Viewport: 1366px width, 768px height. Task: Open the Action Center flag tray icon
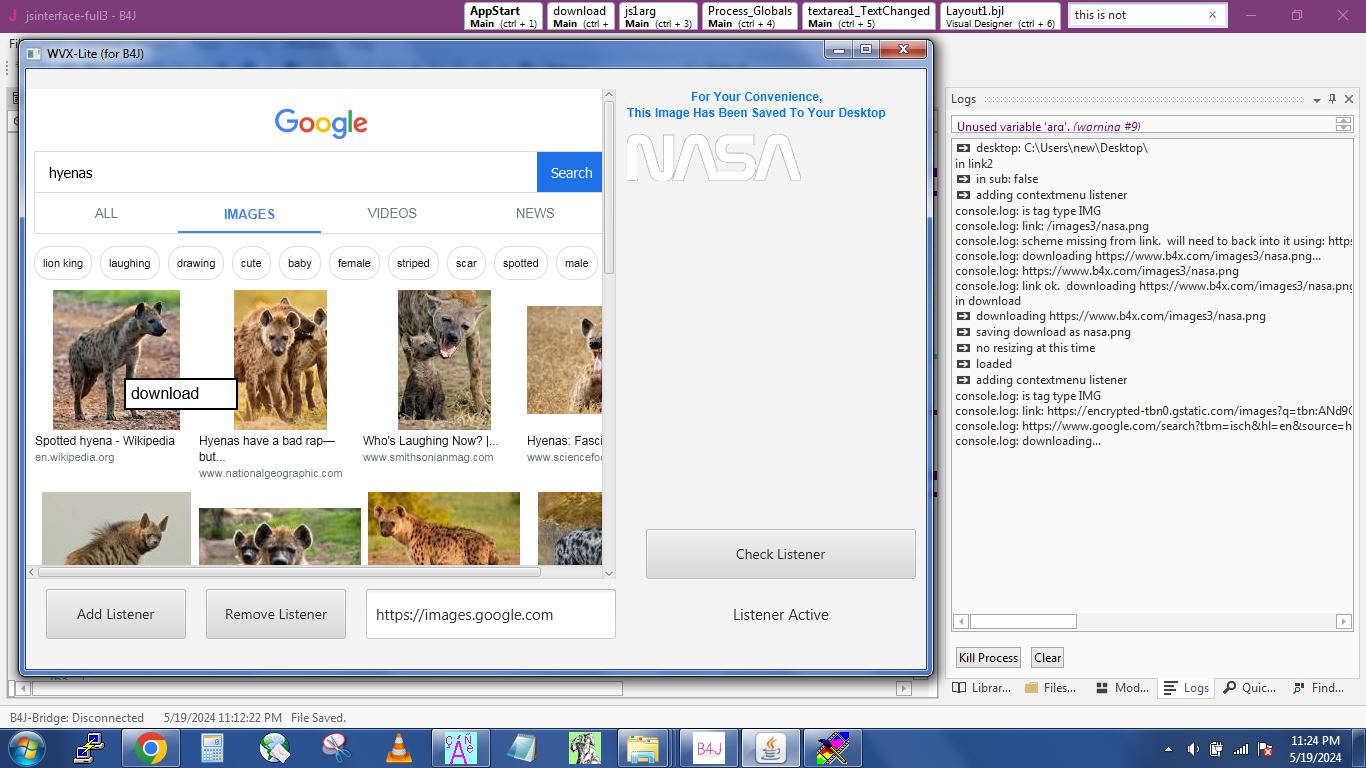pos(1265,749)
